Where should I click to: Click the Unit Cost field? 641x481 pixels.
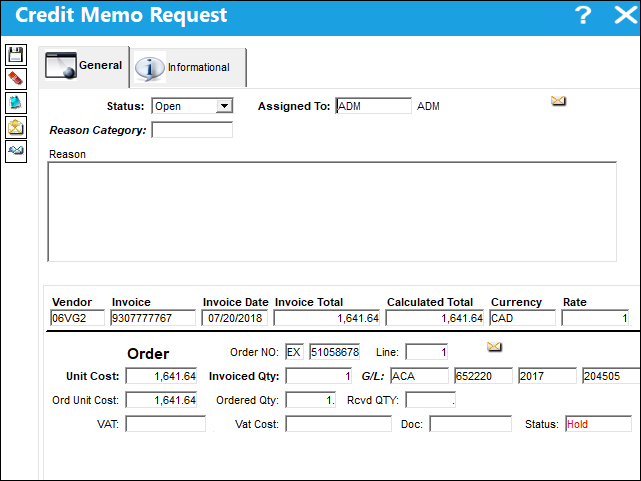point(161,376)
